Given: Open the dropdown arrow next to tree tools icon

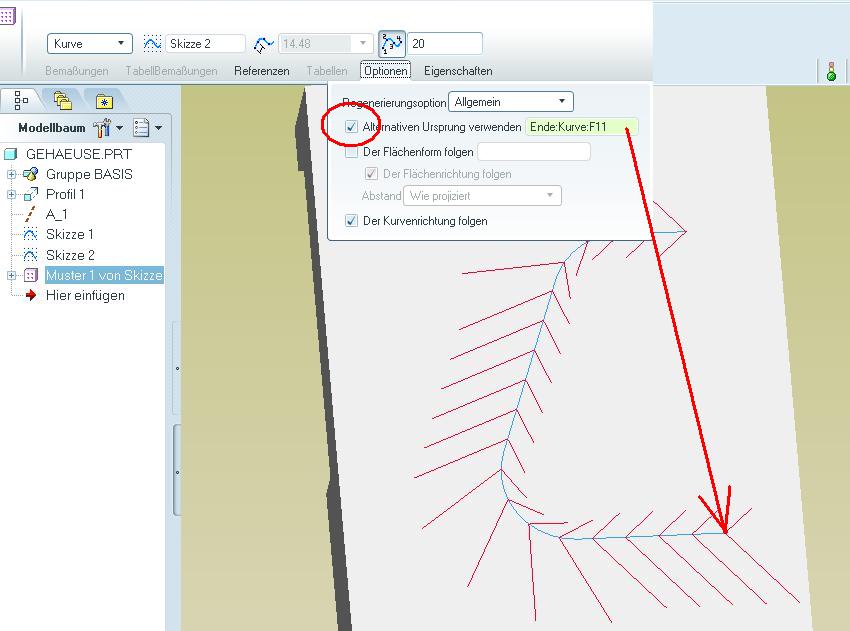Looking at the screenshot, I should 120,128.
